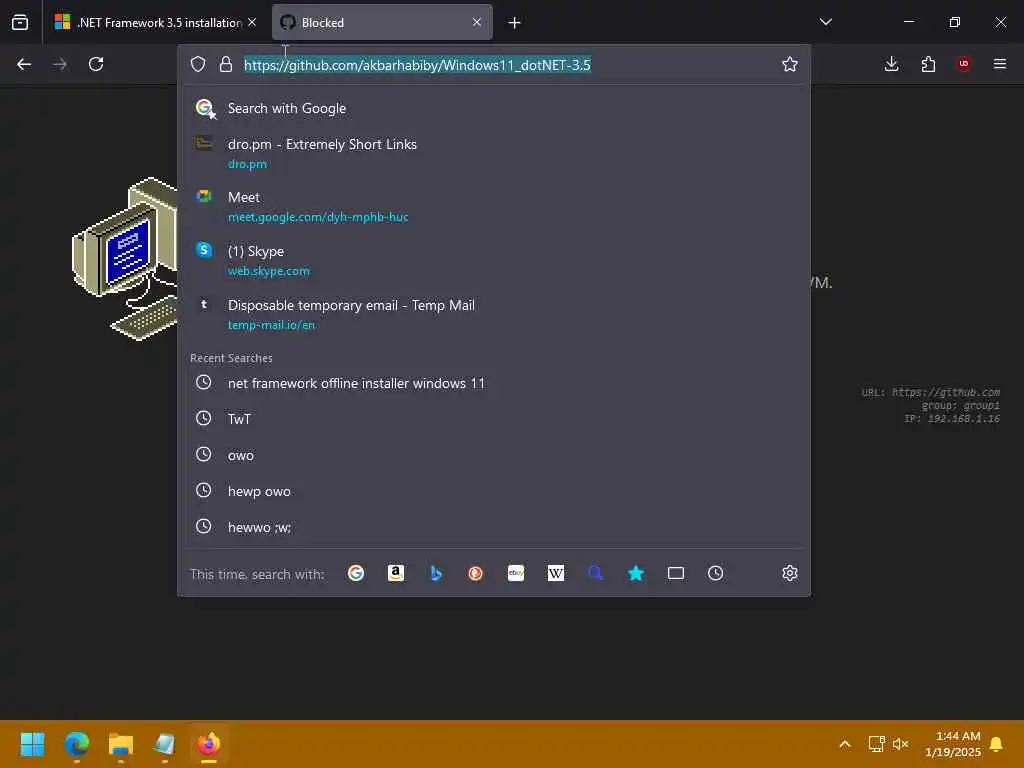Search this time with Amazon icon
1024x768 pixels.
click(396, 573)
